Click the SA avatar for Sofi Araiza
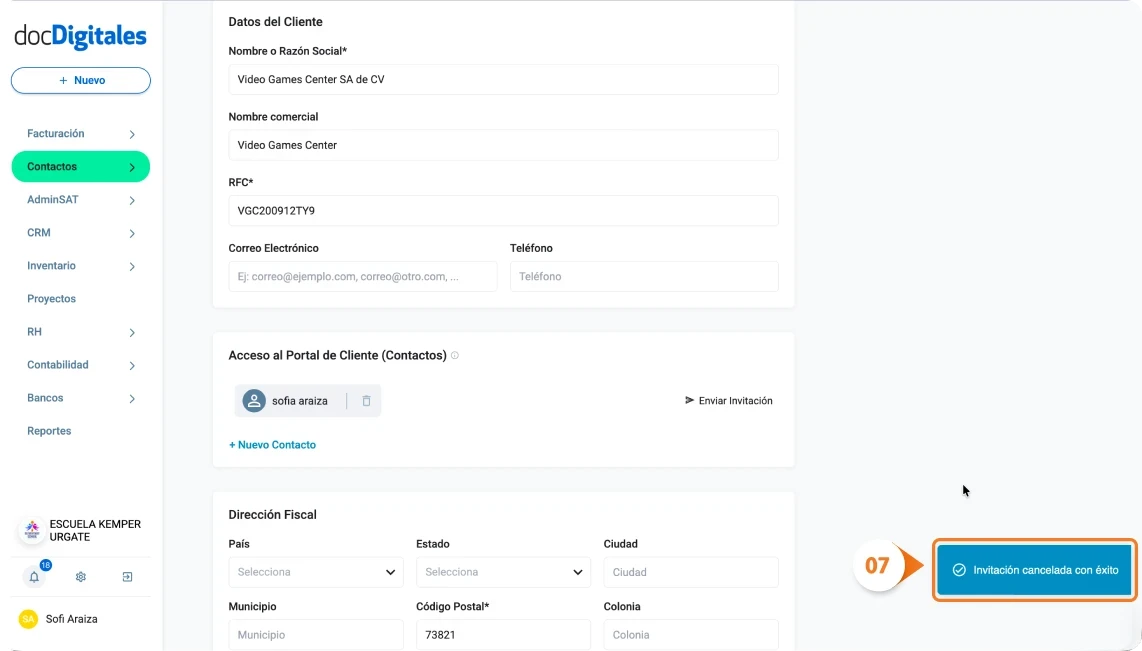The height and width of the screenshot is (651, 1142). (x=27, y=619)
